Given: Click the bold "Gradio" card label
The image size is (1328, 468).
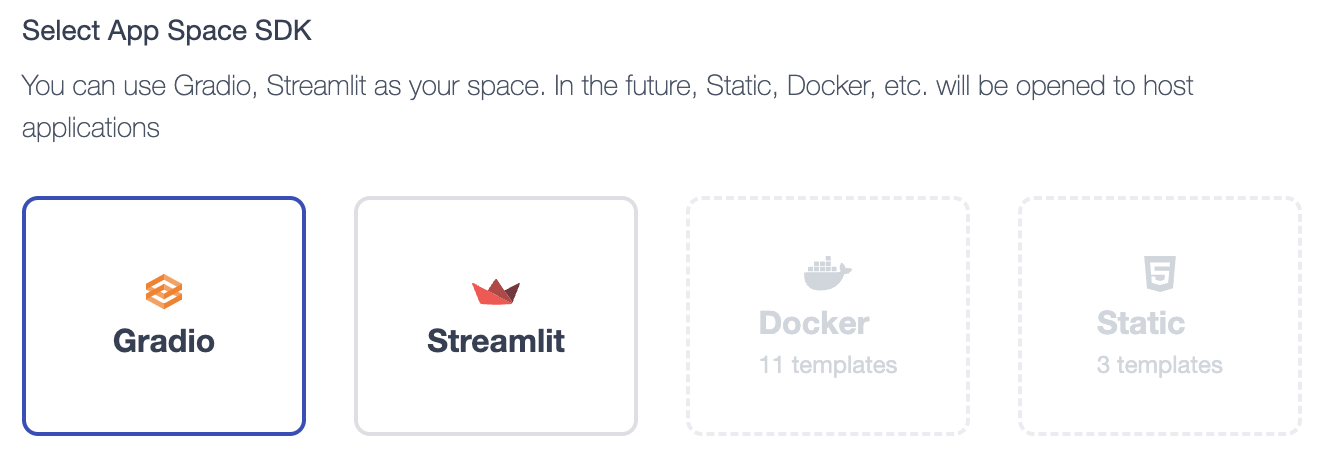Looking at the screenshot, I should 164,341.
